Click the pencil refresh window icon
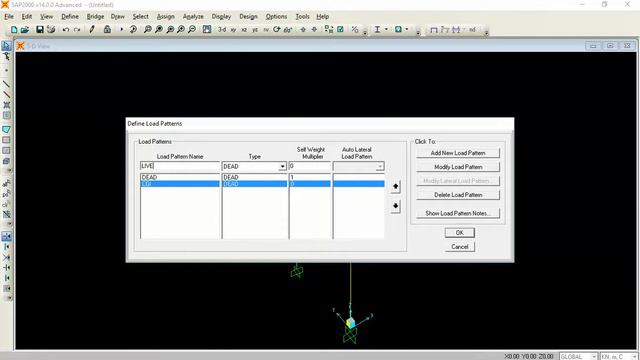Viewport: 640px width, 360px height. point(92,29)
